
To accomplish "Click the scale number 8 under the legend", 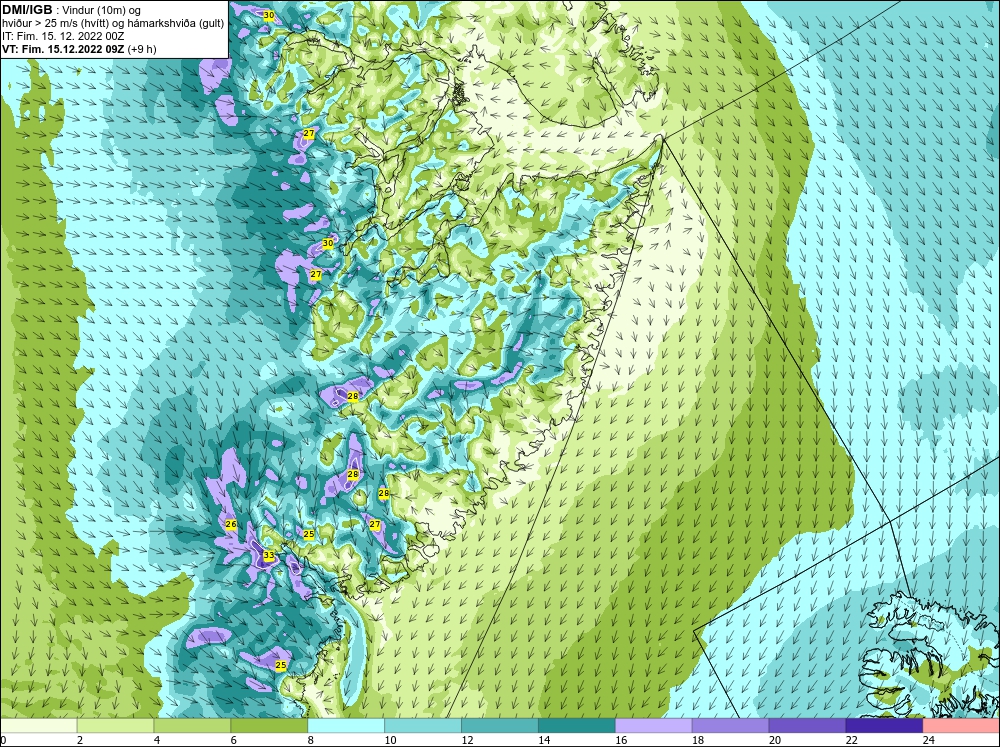I will click(x=311, y=740).
